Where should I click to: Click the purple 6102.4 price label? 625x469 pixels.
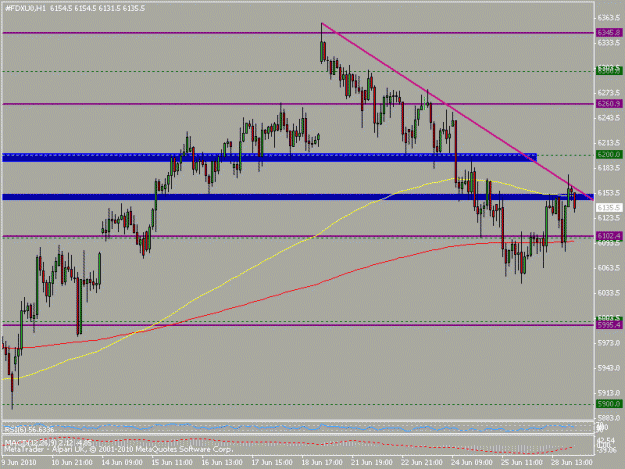point(609,236)
